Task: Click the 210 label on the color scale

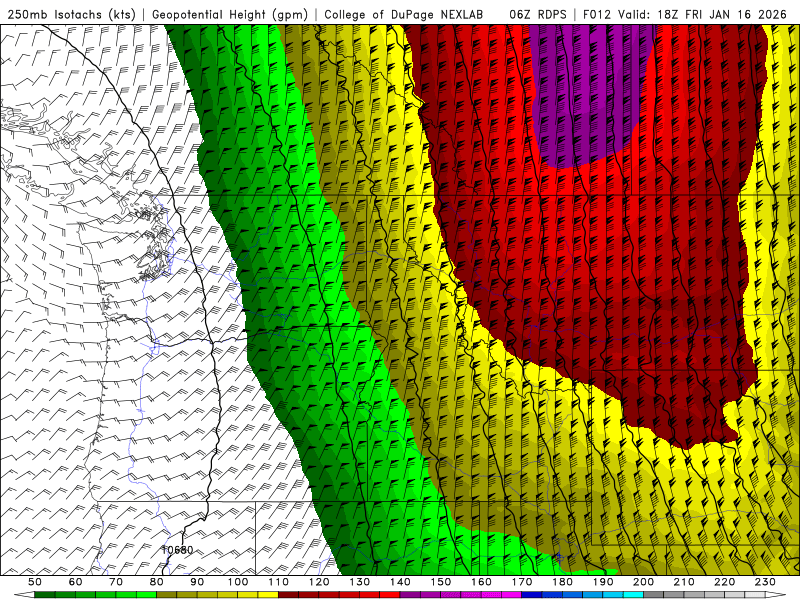Action: [684, 582]
